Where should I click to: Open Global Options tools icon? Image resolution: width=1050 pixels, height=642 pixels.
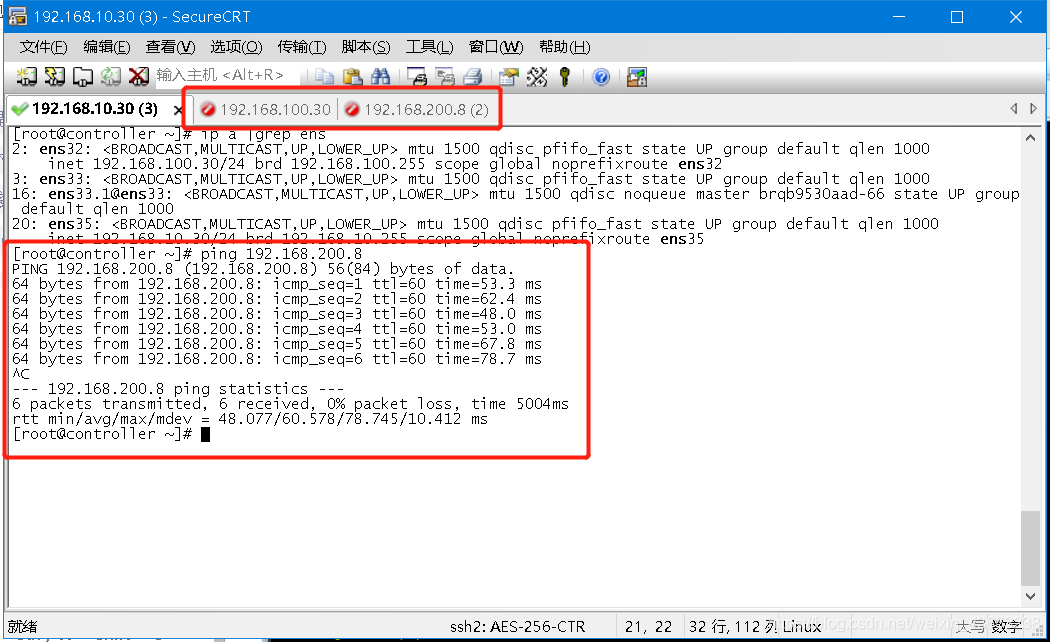[x=537, y=77]
